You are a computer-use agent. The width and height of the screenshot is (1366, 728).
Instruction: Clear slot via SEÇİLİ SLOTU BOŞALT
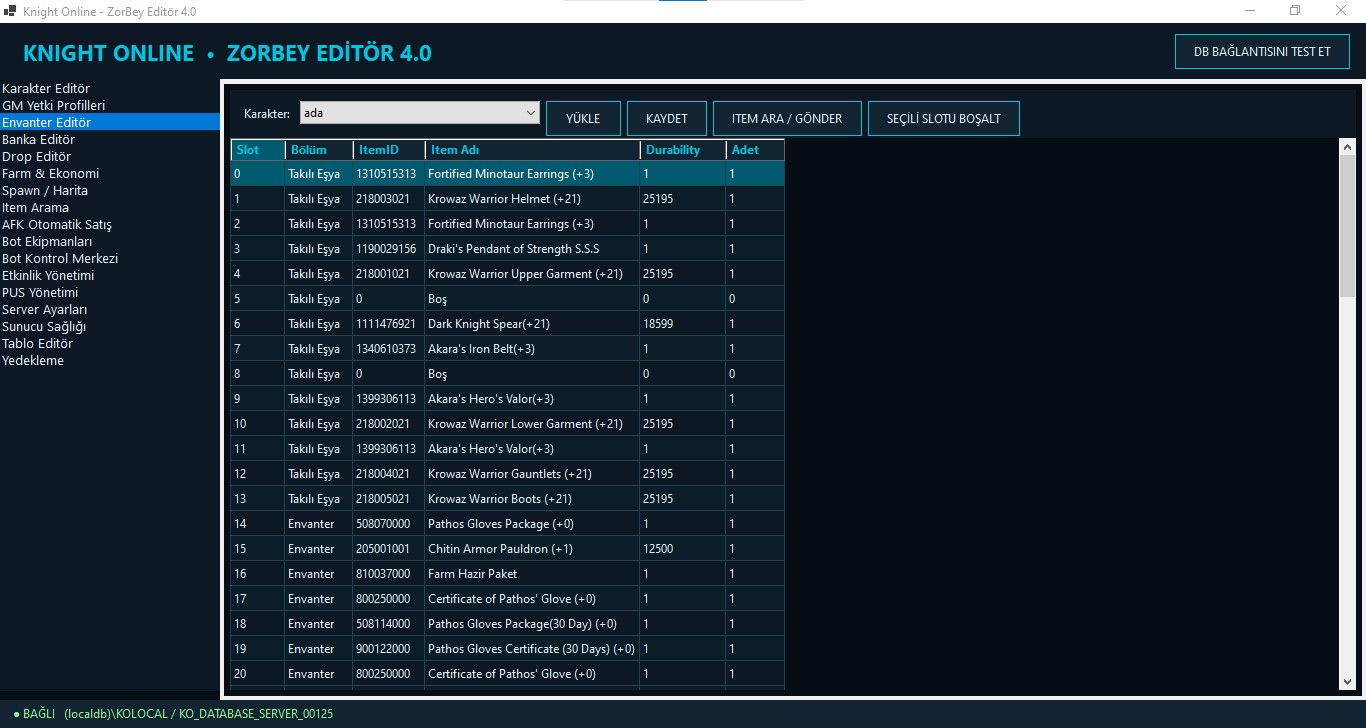click(x=943, y=118)
